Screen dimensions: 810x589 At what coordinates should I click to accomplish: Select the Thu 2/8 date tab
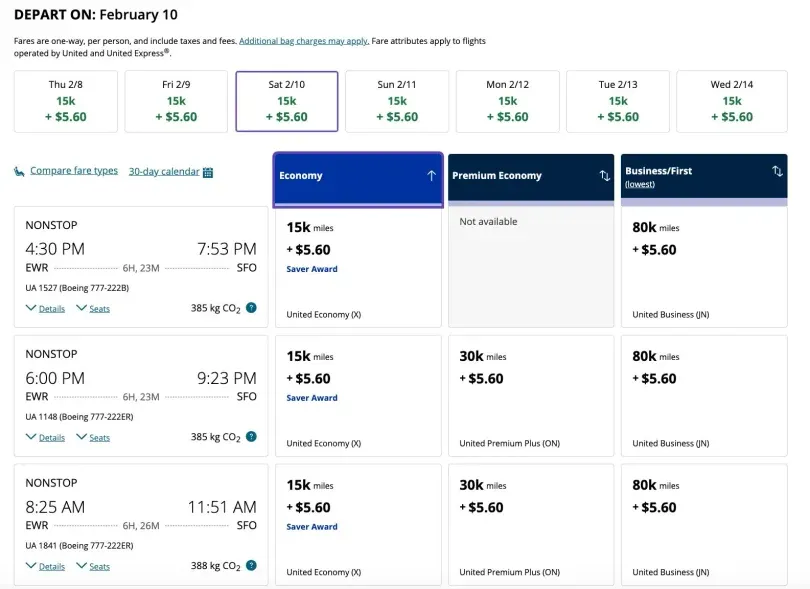tap(66, 101)
